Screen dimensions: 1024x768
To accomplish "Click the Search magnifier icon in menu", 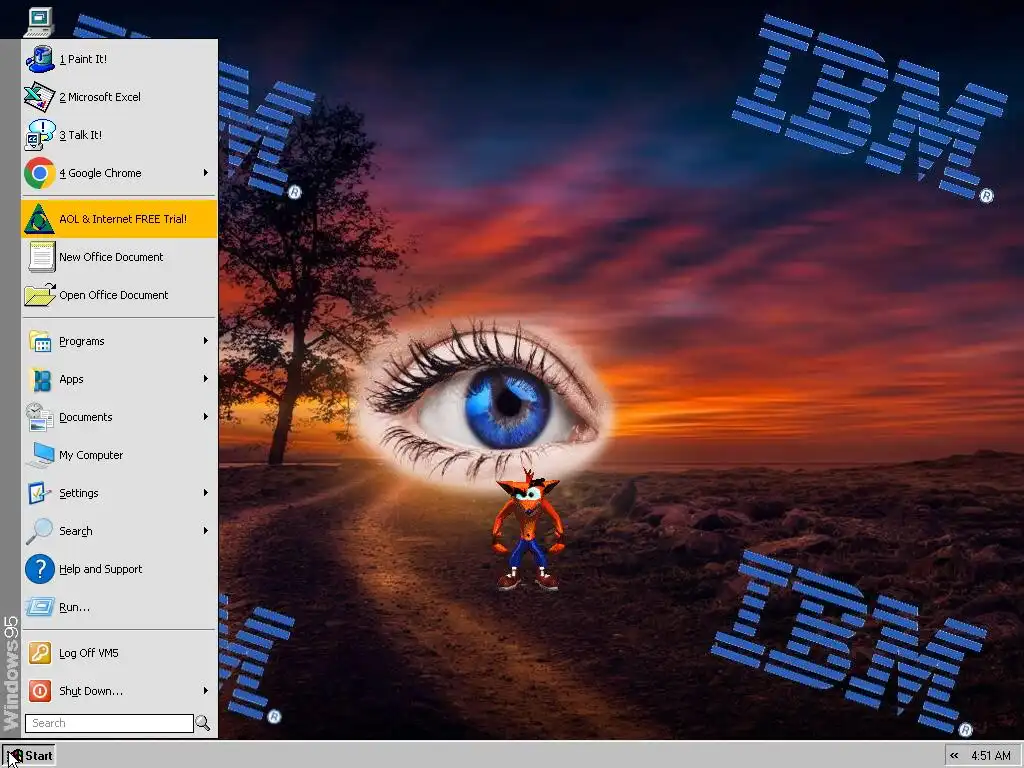I will (39, 531).
